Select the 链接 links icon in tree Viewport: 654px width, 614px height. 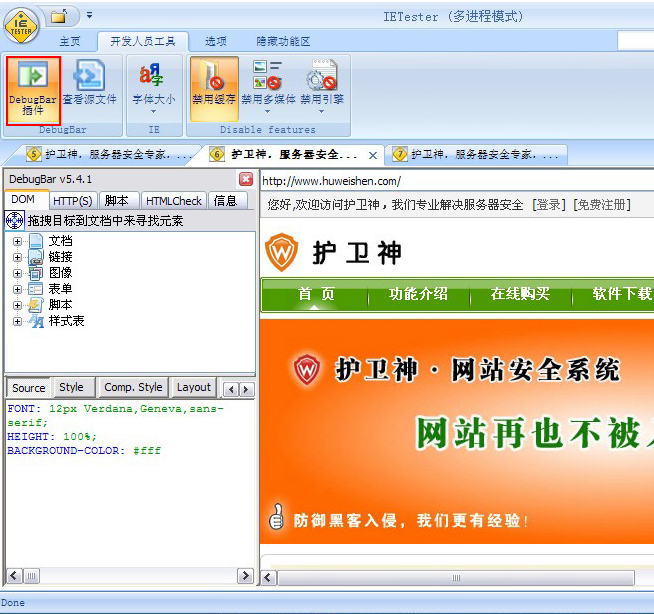[x=36, y=257]
